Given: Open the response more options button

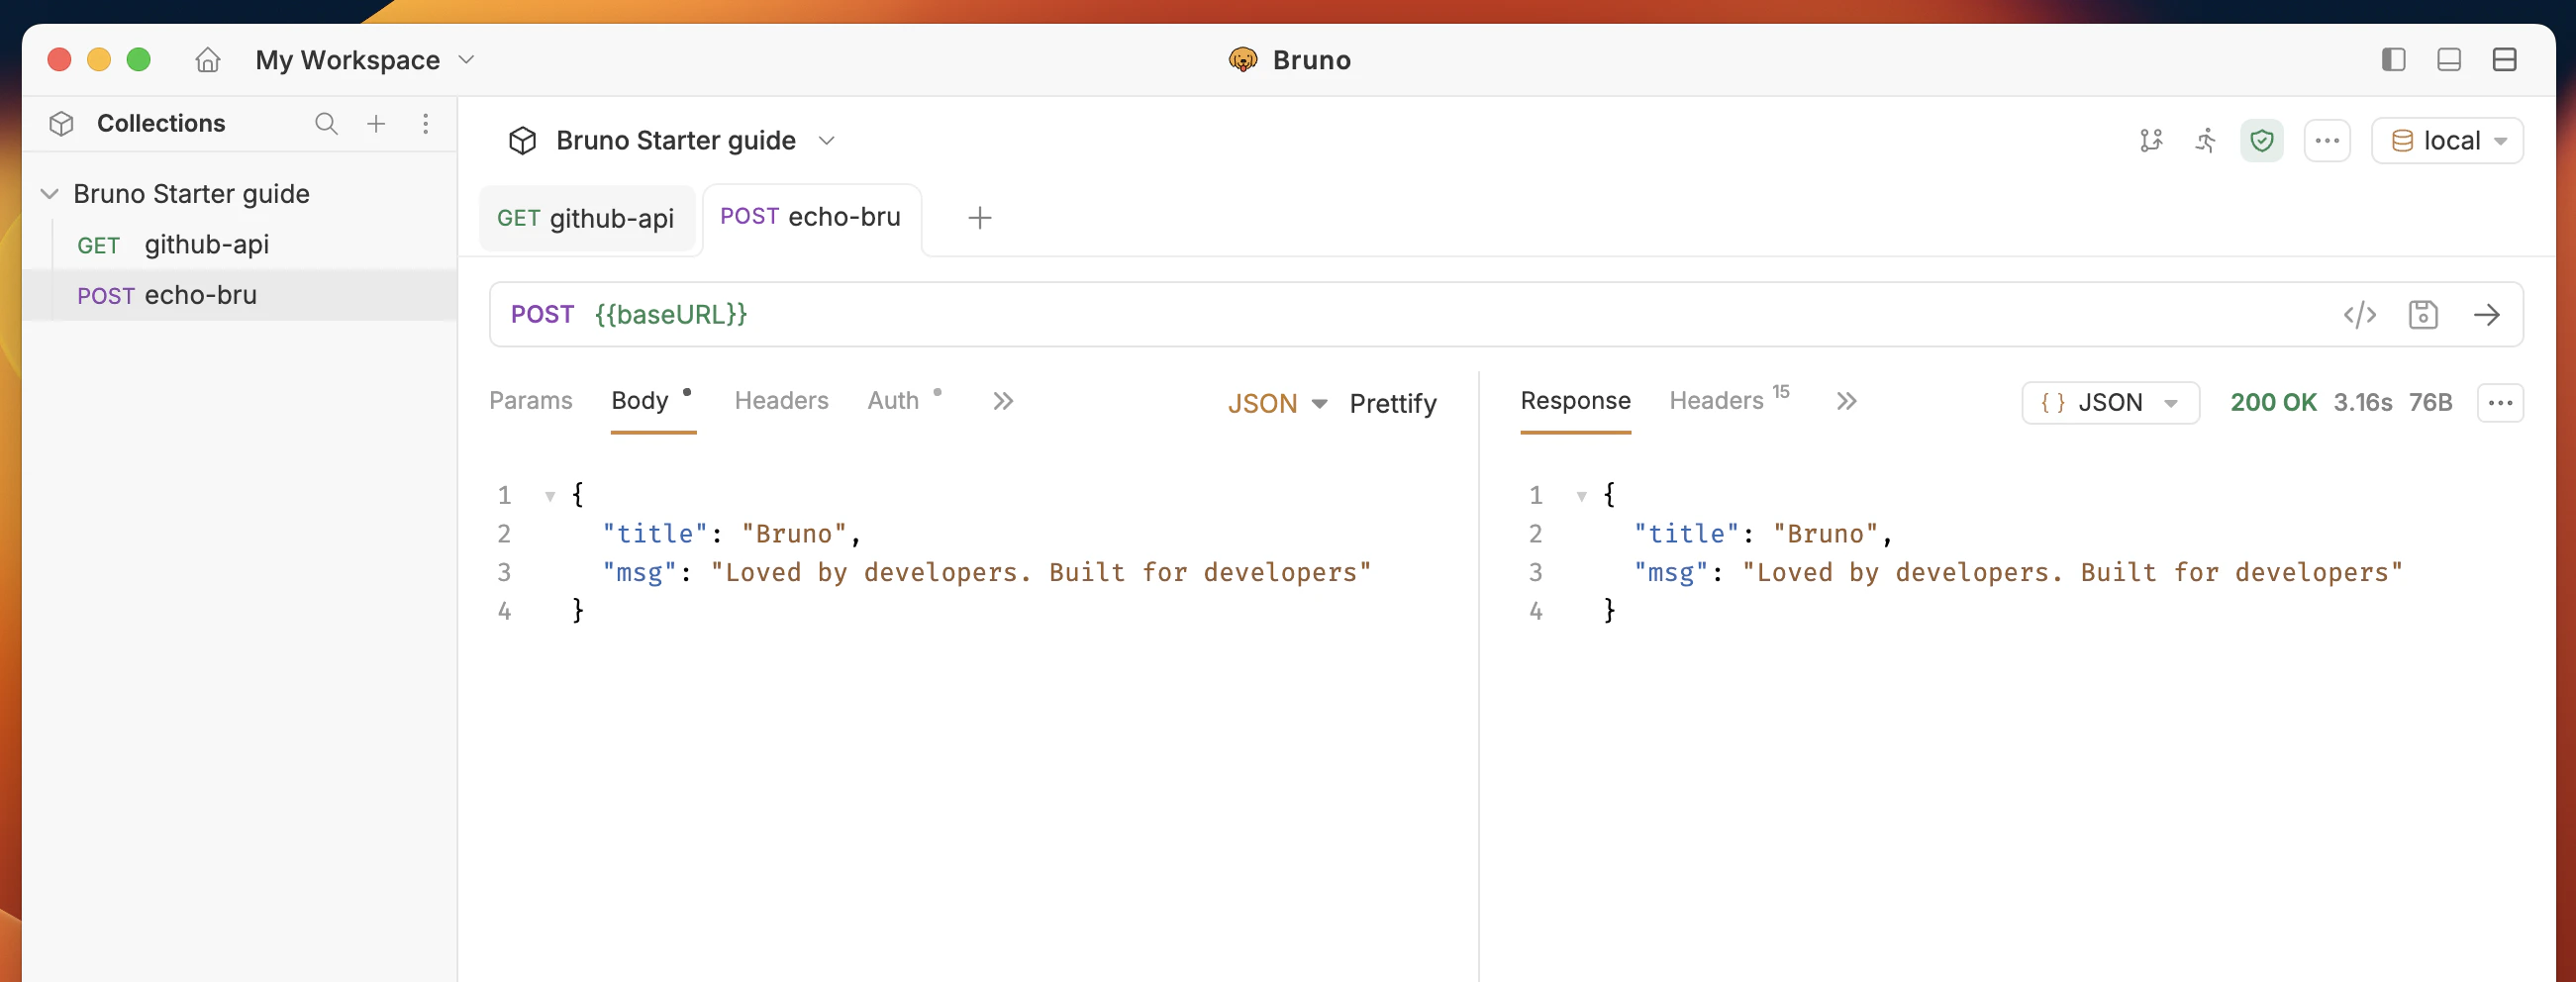Looking at the screenshot, I should pyautogui.click(x=2500, y=404).
